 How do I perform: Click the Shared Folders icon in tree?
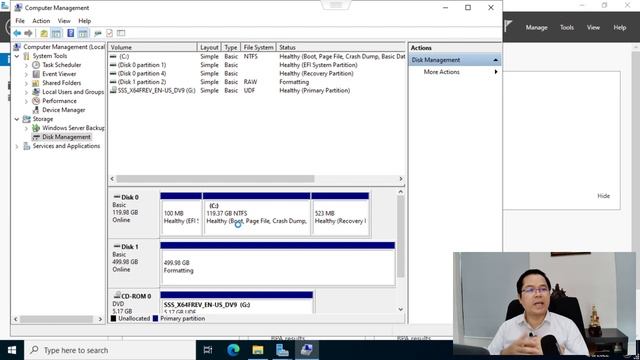36,83
